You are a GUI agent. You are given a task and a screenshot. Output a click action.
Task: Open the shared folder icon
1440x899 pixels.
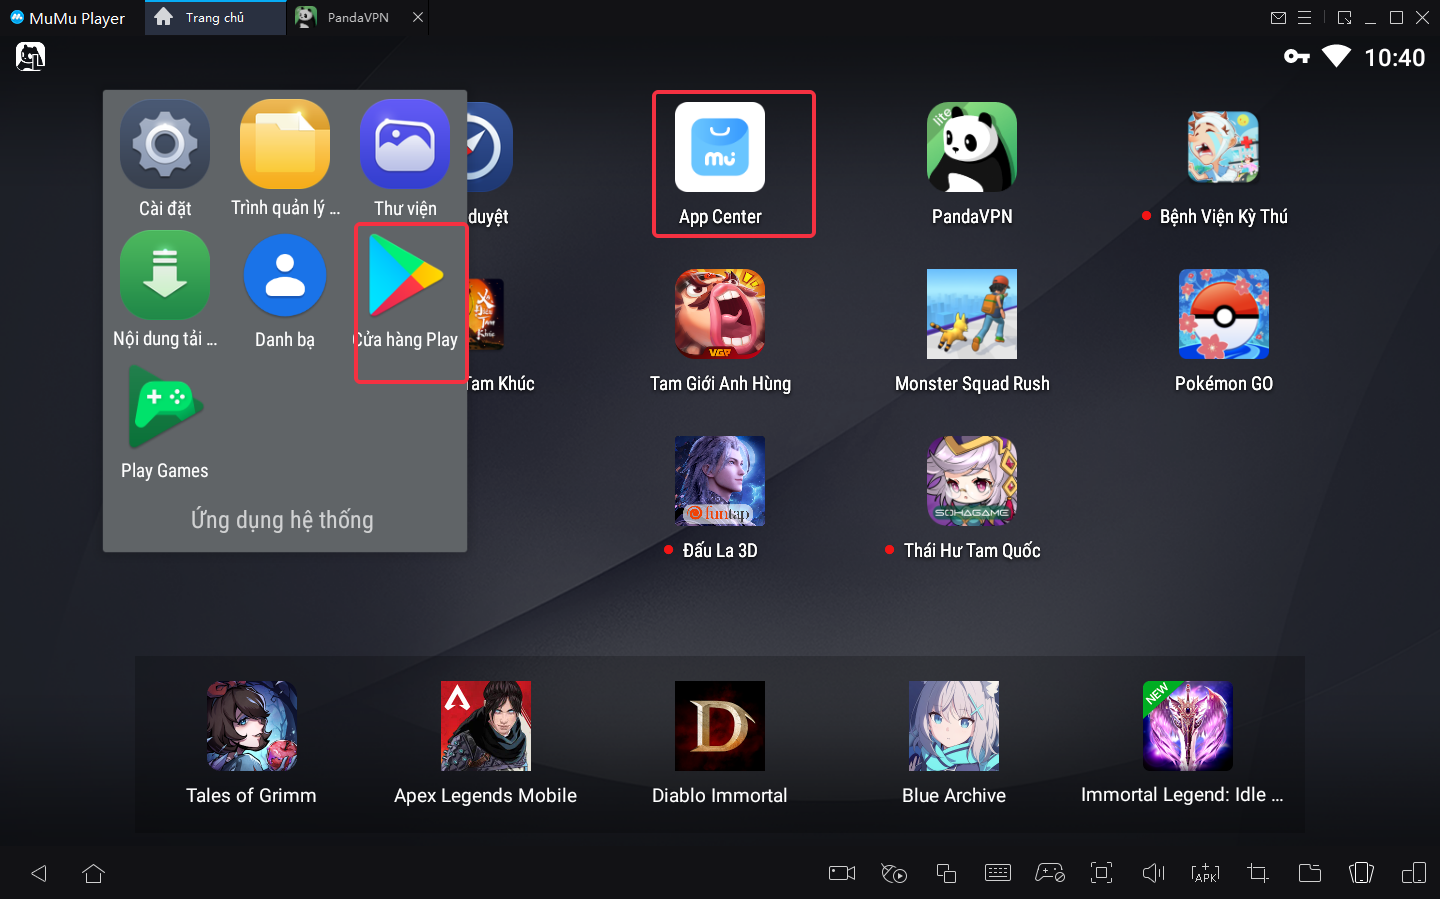click(x=1309, y=873)
